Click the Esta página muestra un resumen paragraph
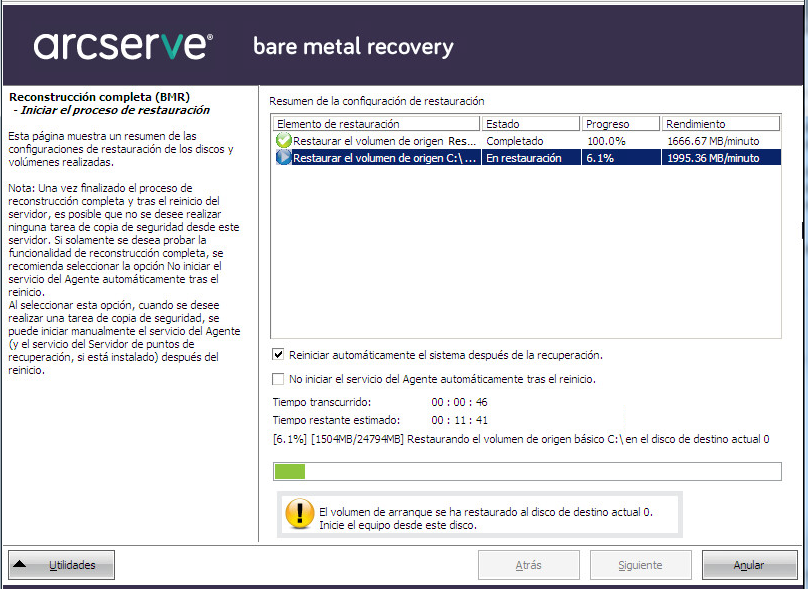The width and height of the screenshot is (808, 589). 121,149
